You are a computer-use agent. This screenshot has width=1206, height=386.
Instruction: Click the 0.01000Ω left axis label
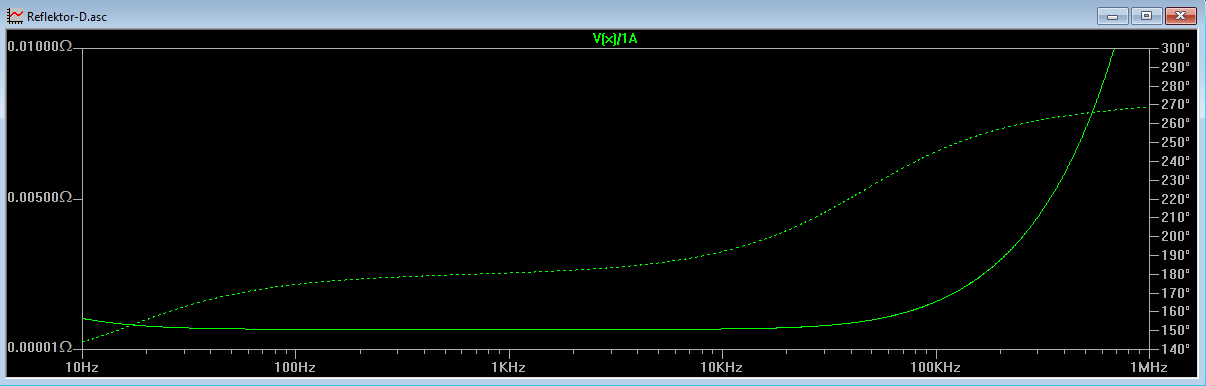coord(40,48)
